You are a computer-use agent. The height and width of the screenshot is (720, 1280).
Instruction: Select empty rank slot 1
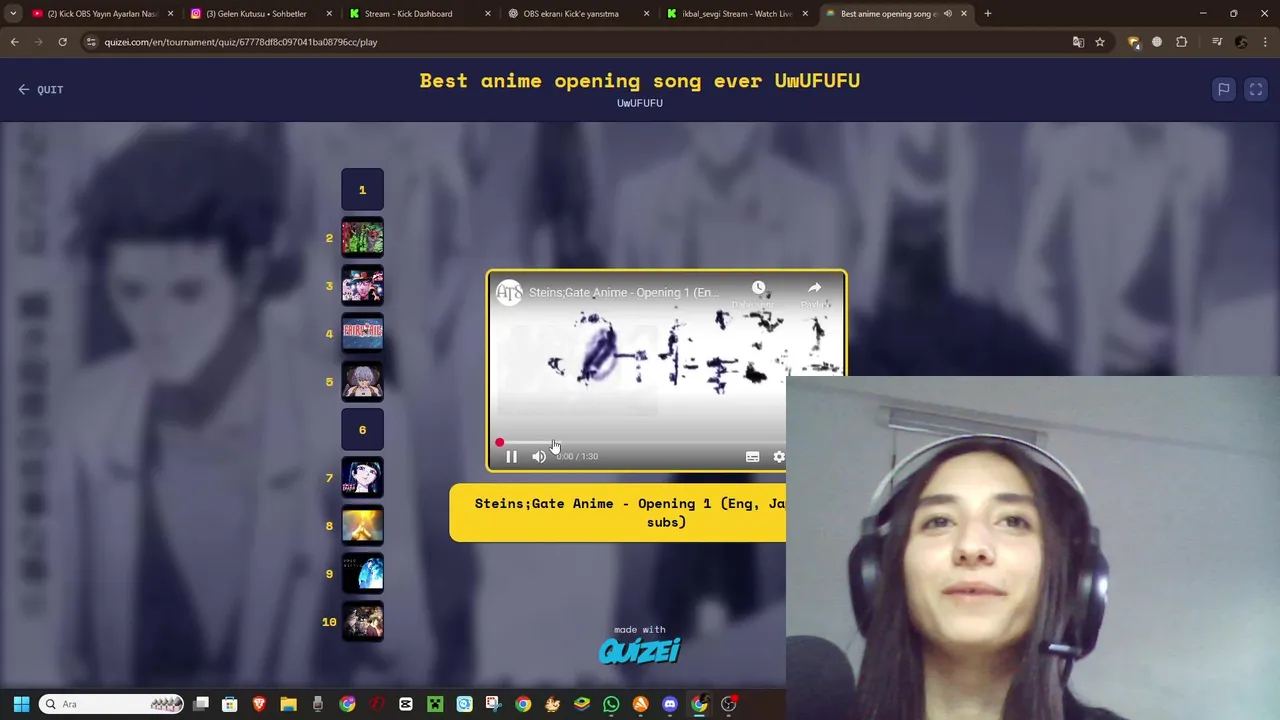pos(362,190)
